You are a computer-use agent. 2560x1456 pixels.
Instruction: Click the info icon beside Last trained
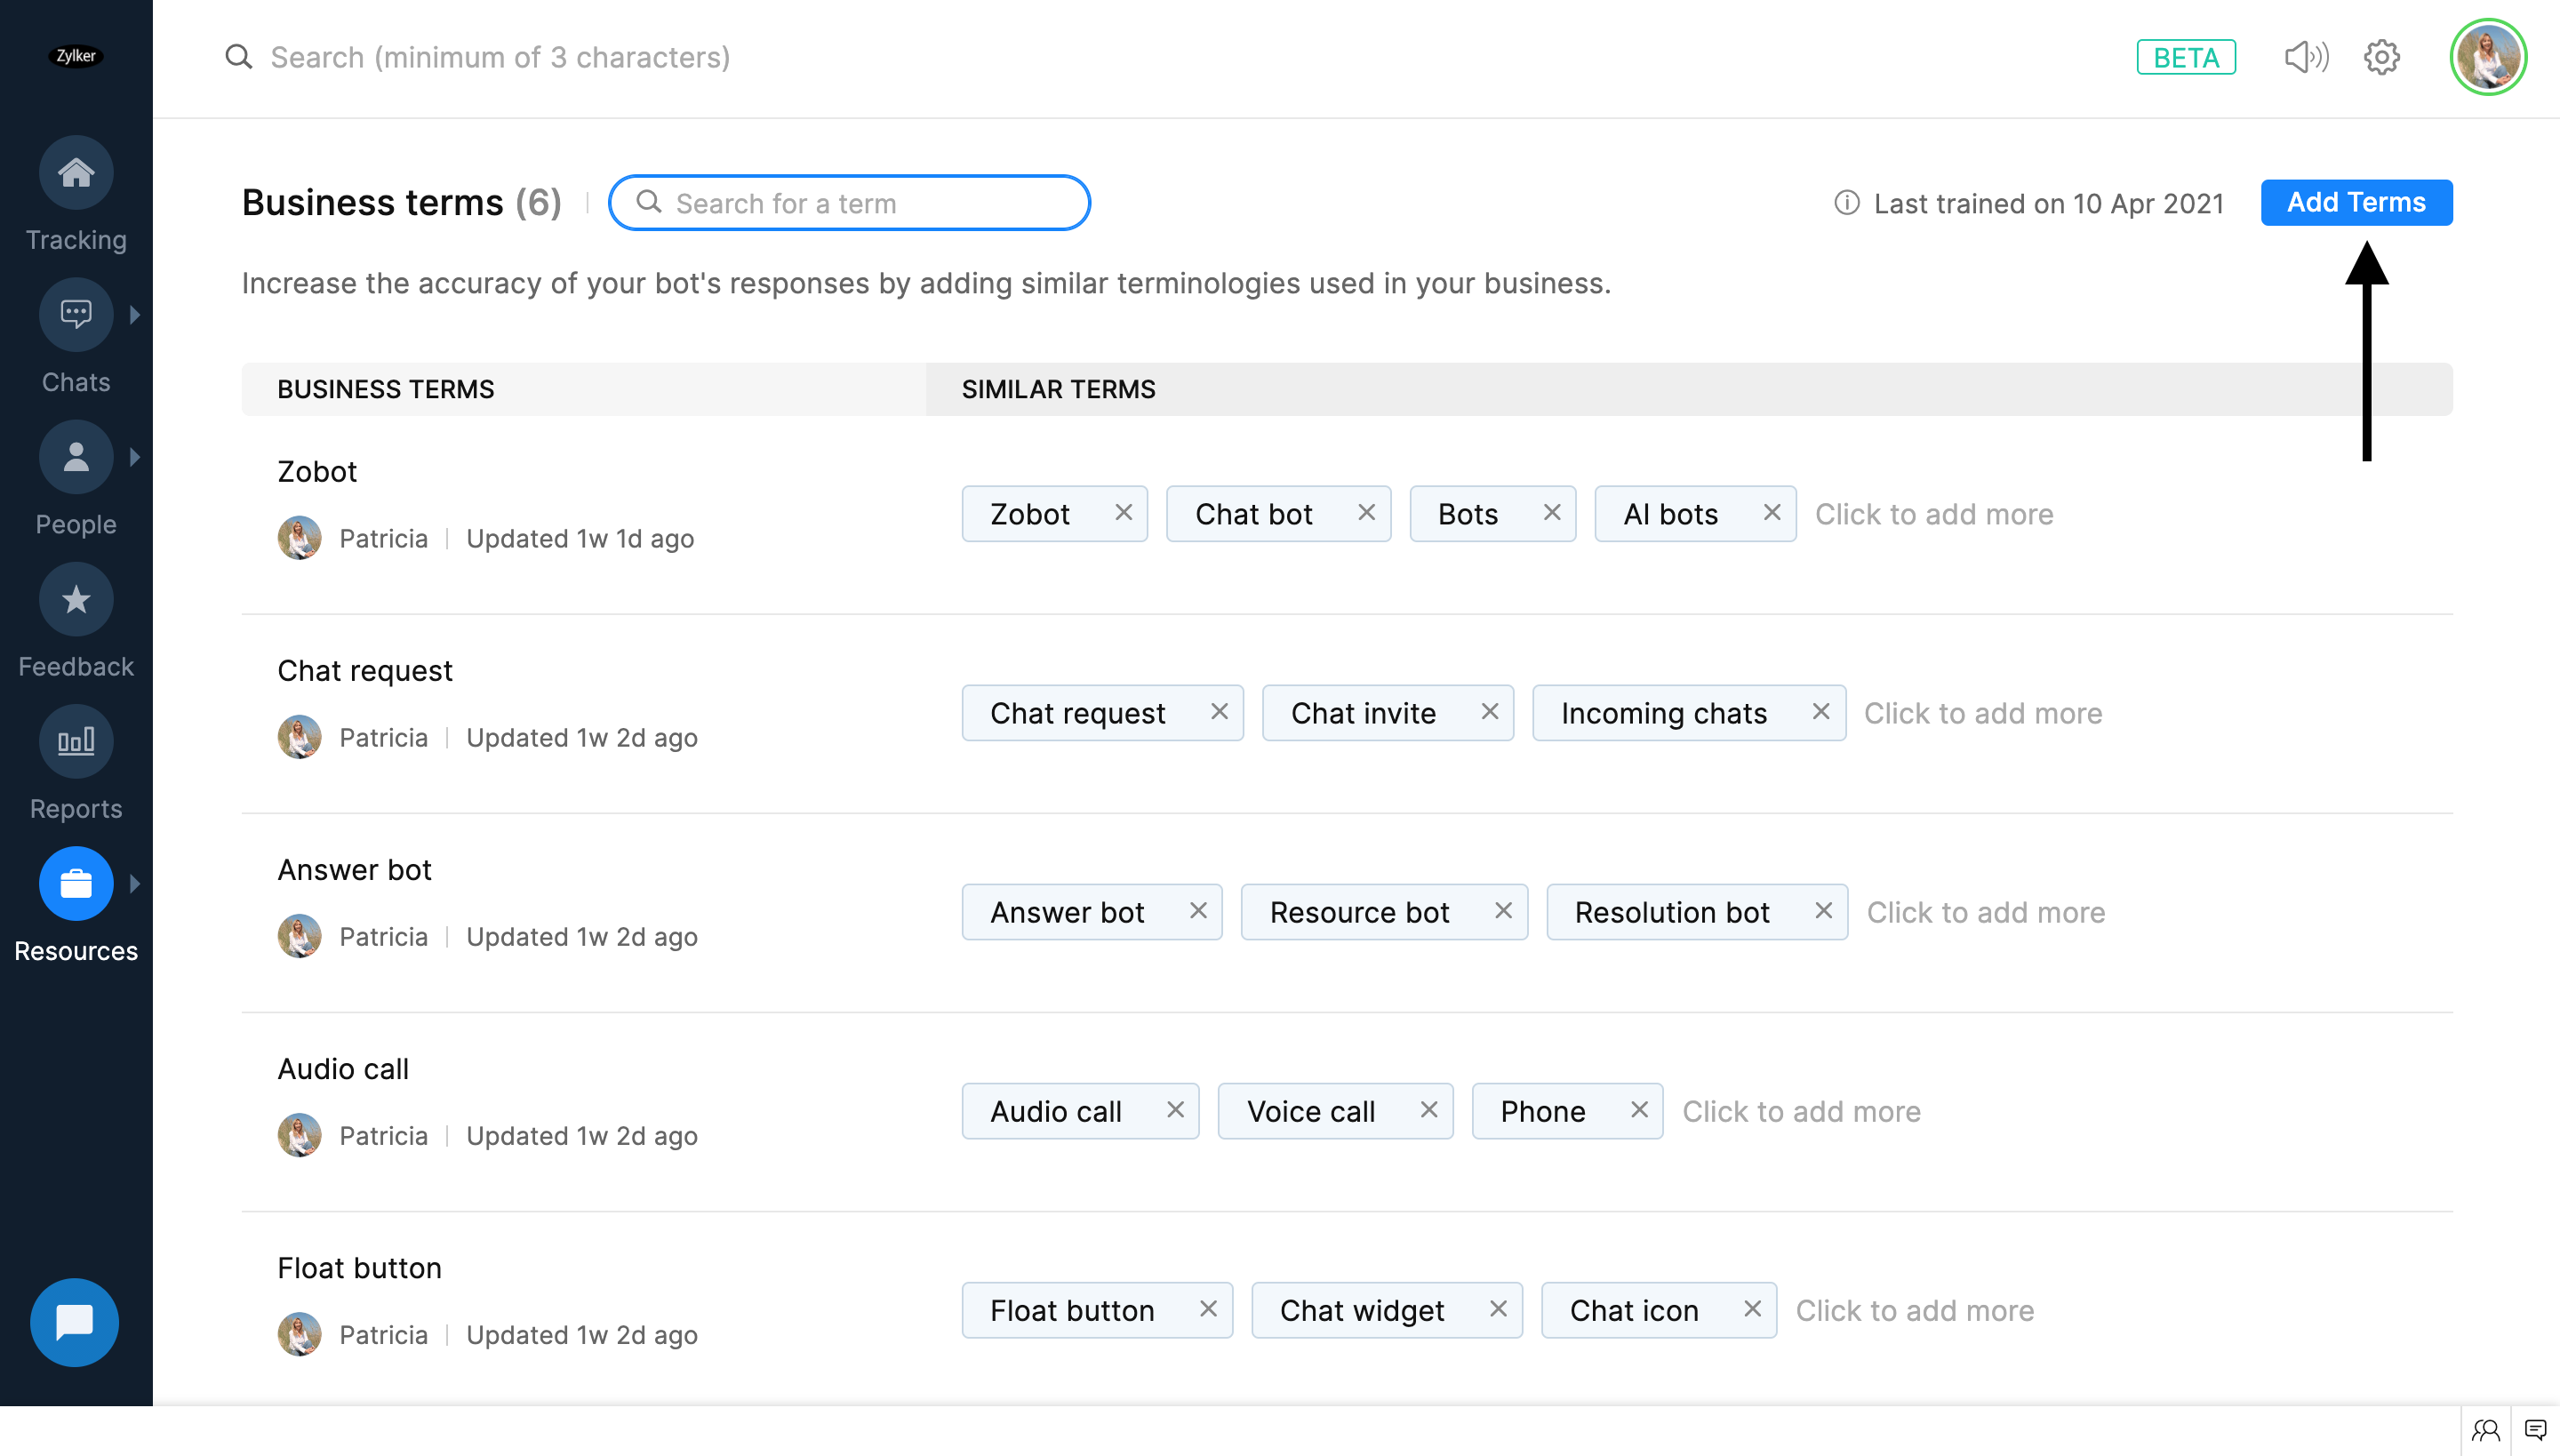point(1846,203)
